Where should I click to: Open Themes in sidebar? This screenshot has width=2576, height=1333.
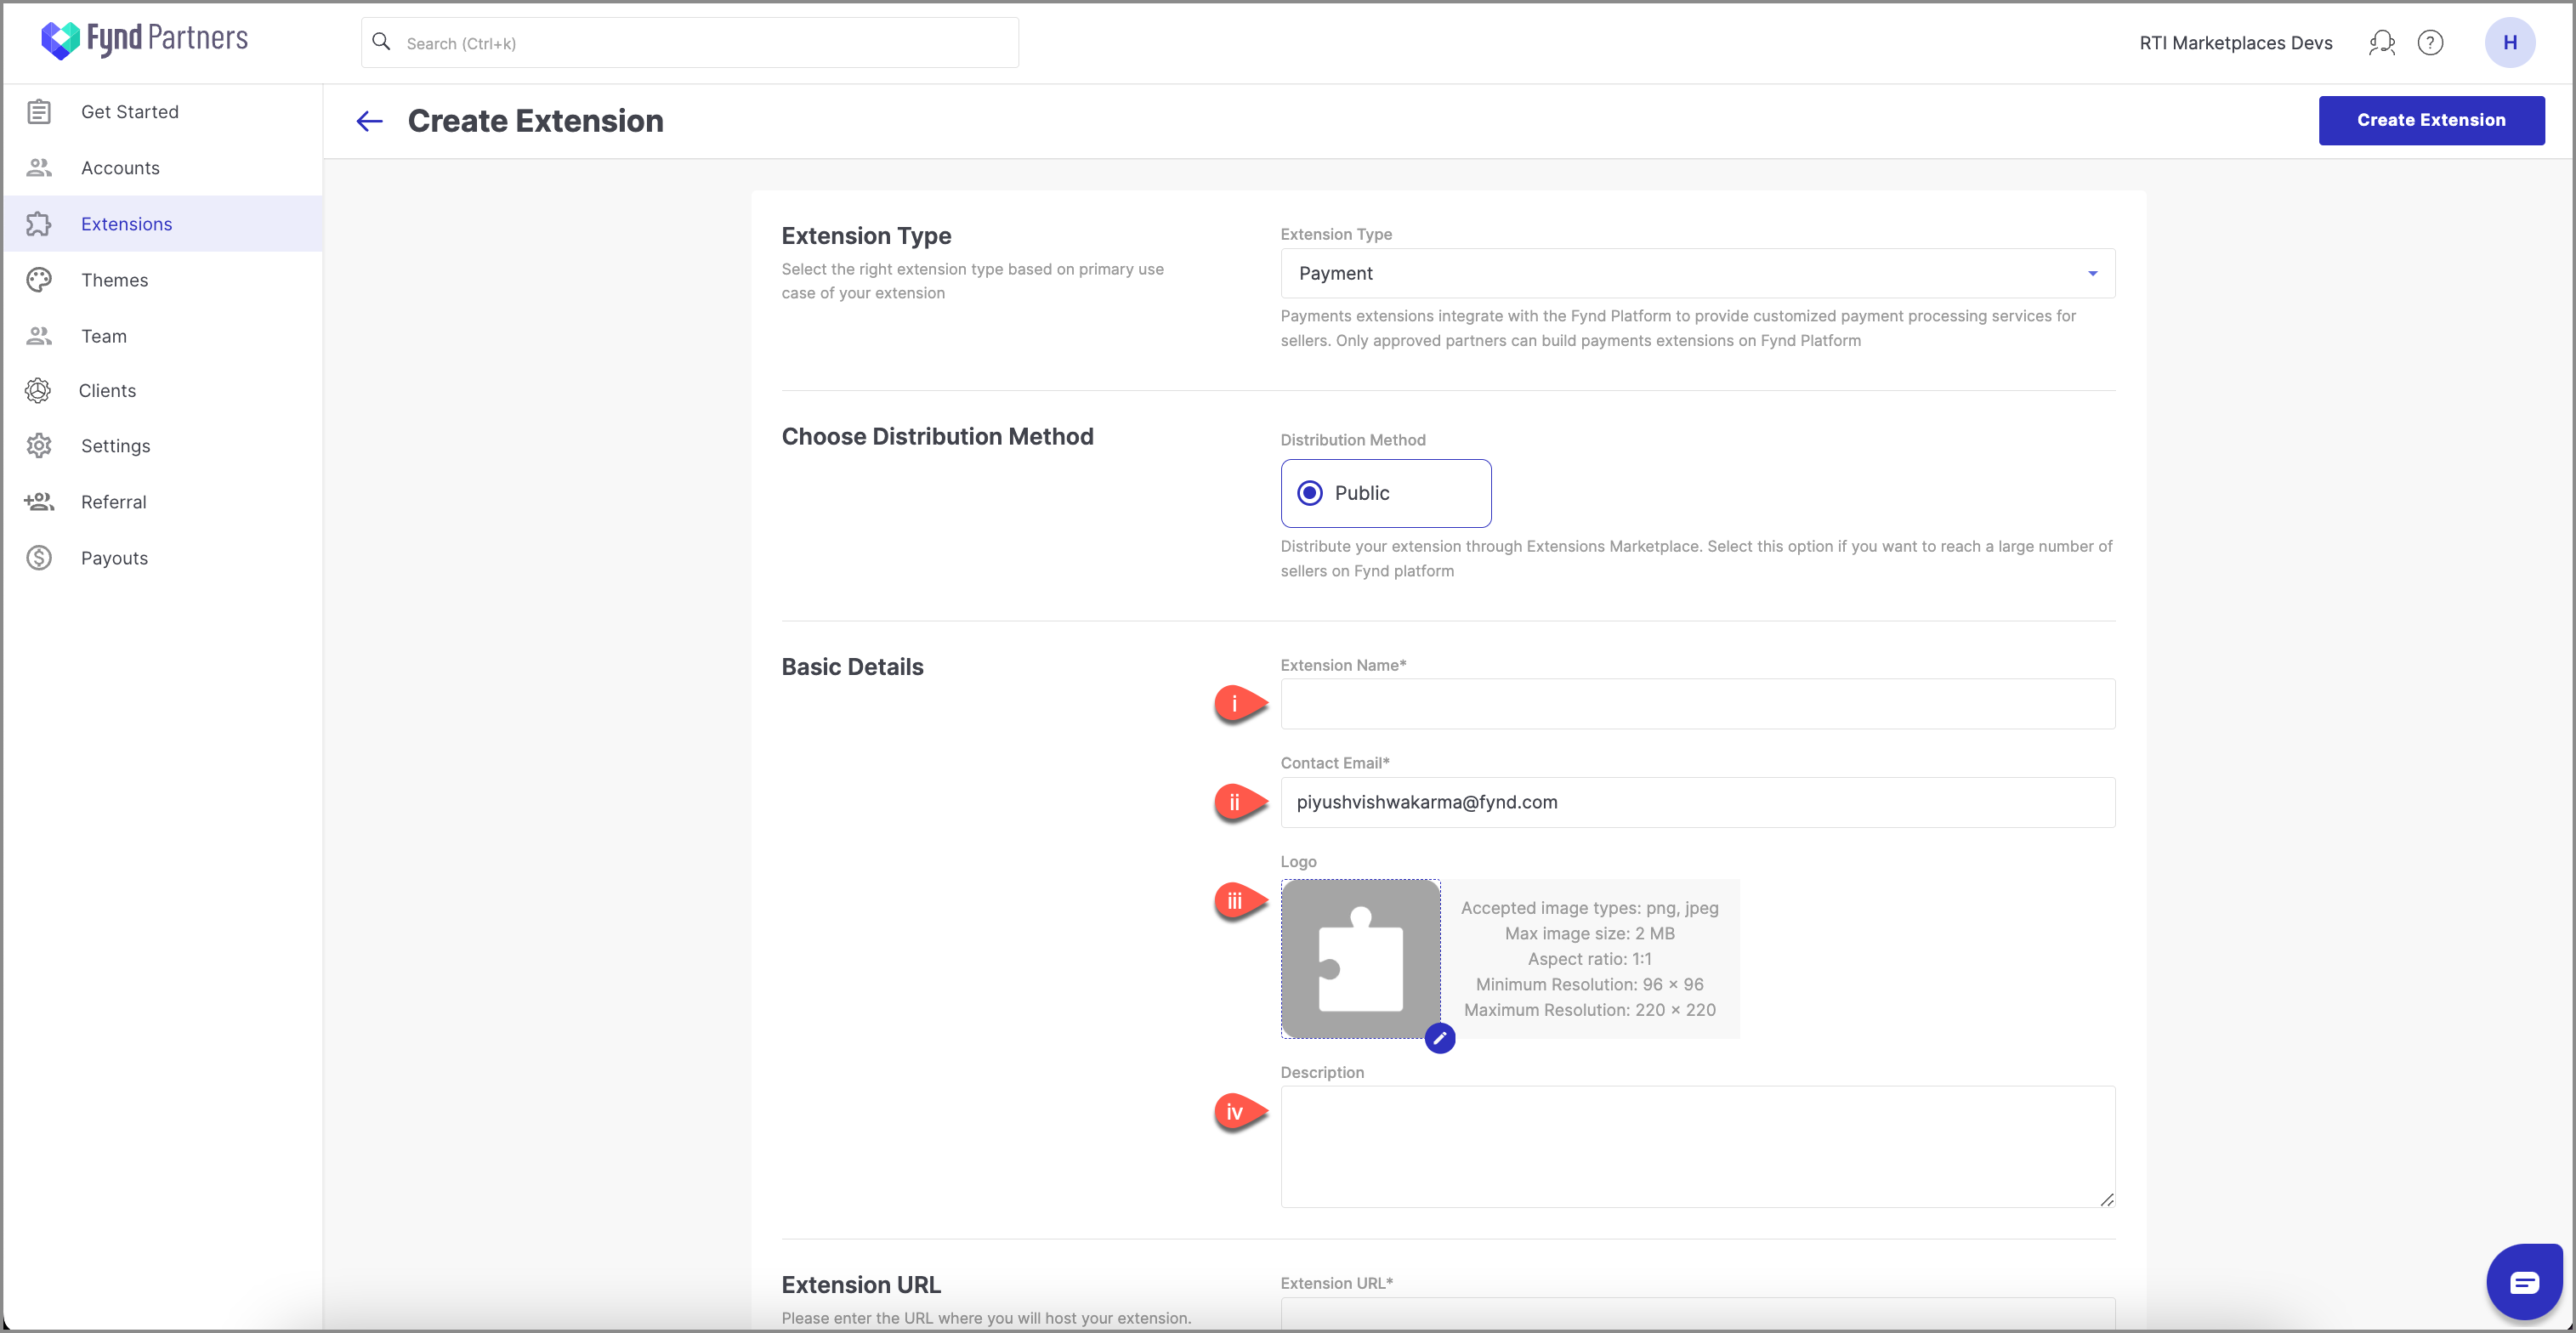[162, 280]
